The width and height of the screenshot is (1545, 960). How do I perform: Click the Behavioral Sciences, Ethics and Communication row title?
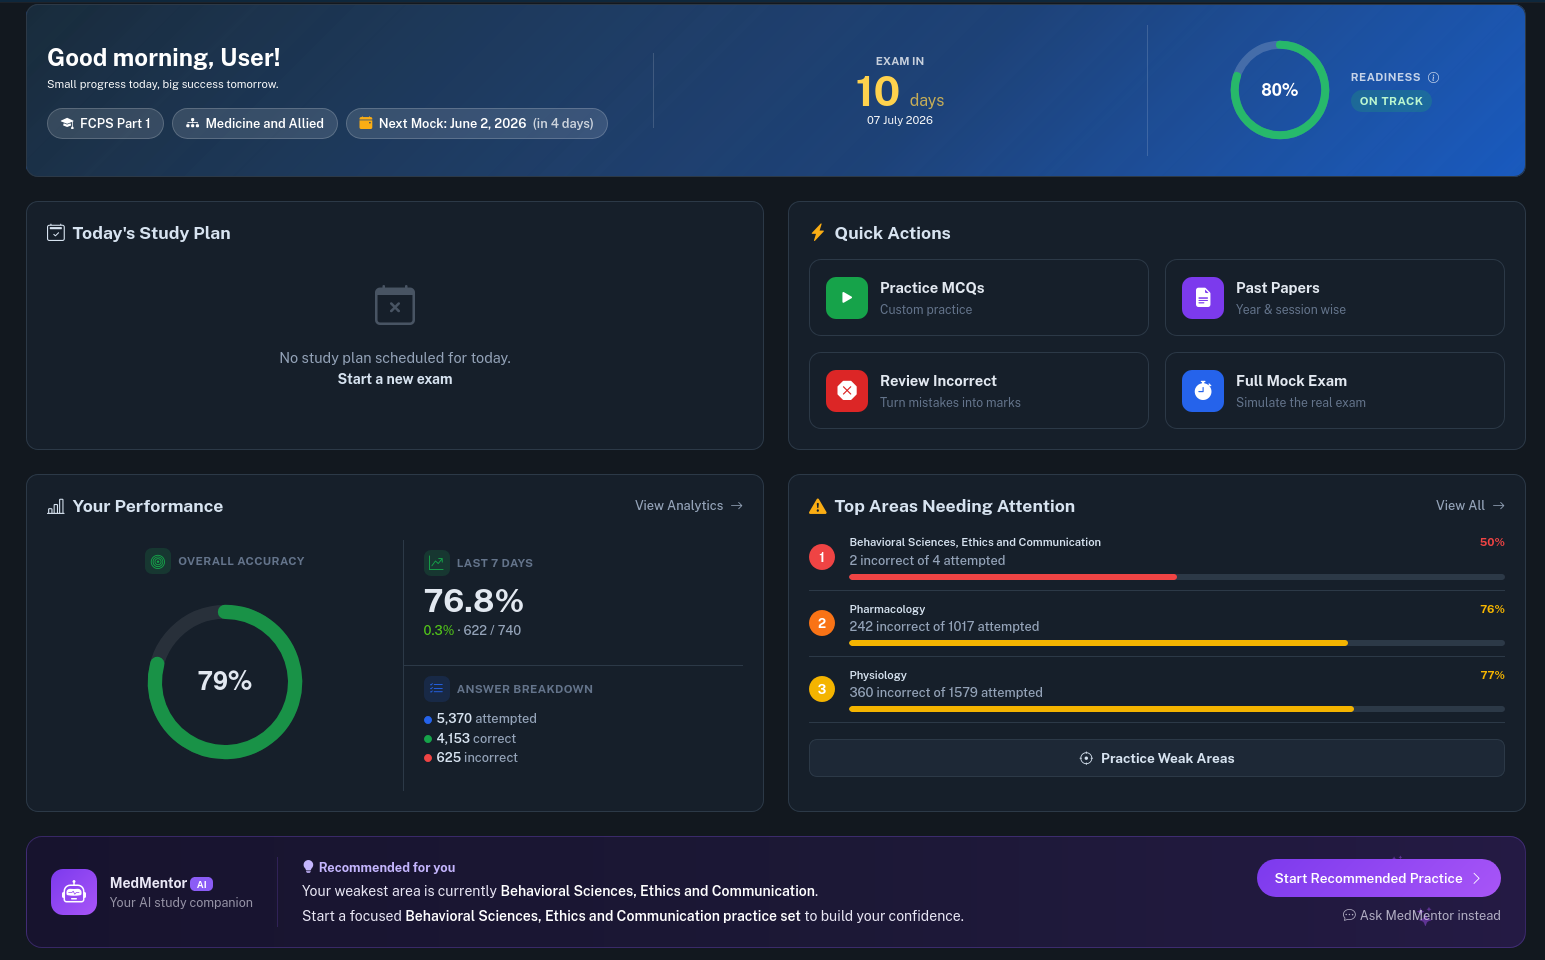[975, 542]
